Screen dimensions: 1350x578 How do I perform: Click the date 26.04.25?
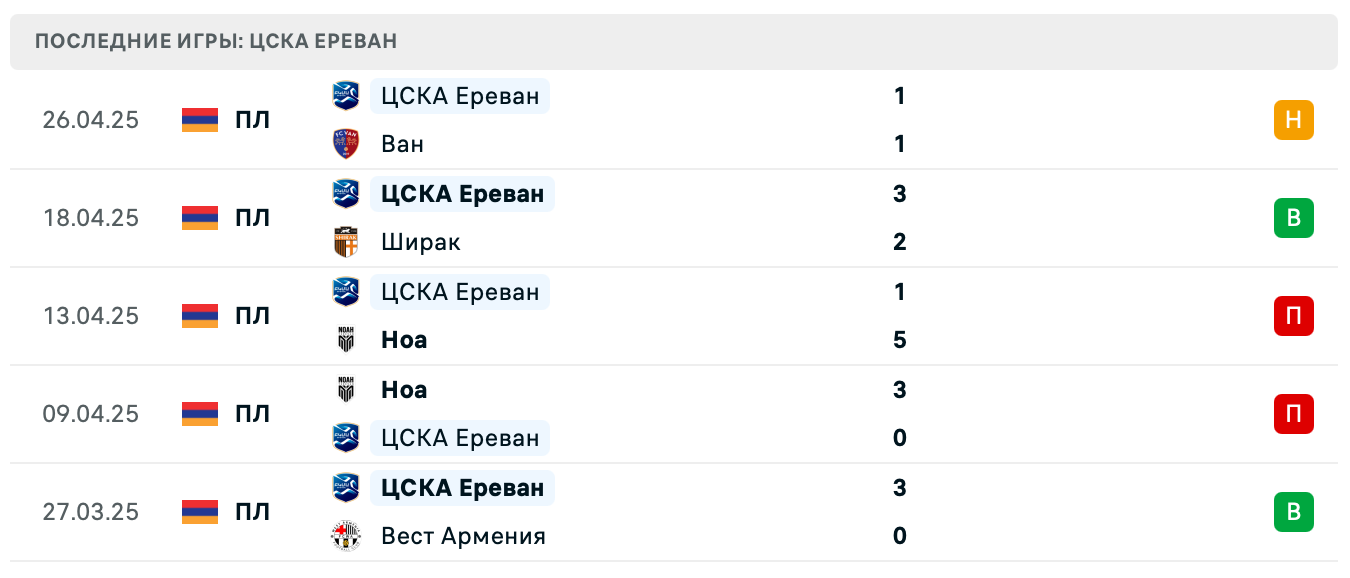pos(91,119)
